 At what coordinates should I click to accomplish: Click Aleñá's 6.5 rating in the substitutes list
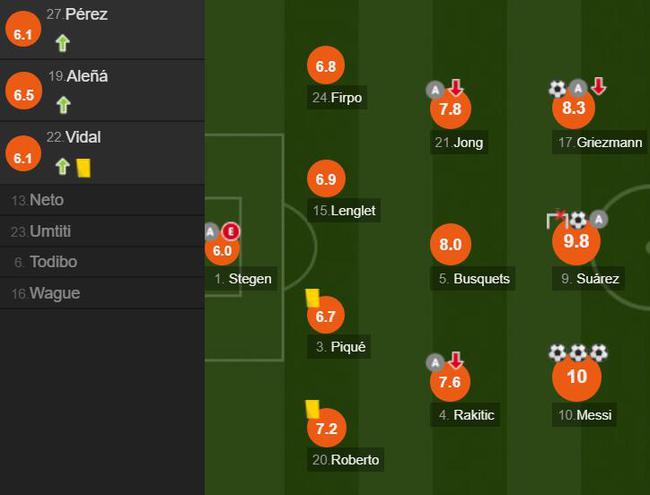pyautogui.click(x=24, y=95)
